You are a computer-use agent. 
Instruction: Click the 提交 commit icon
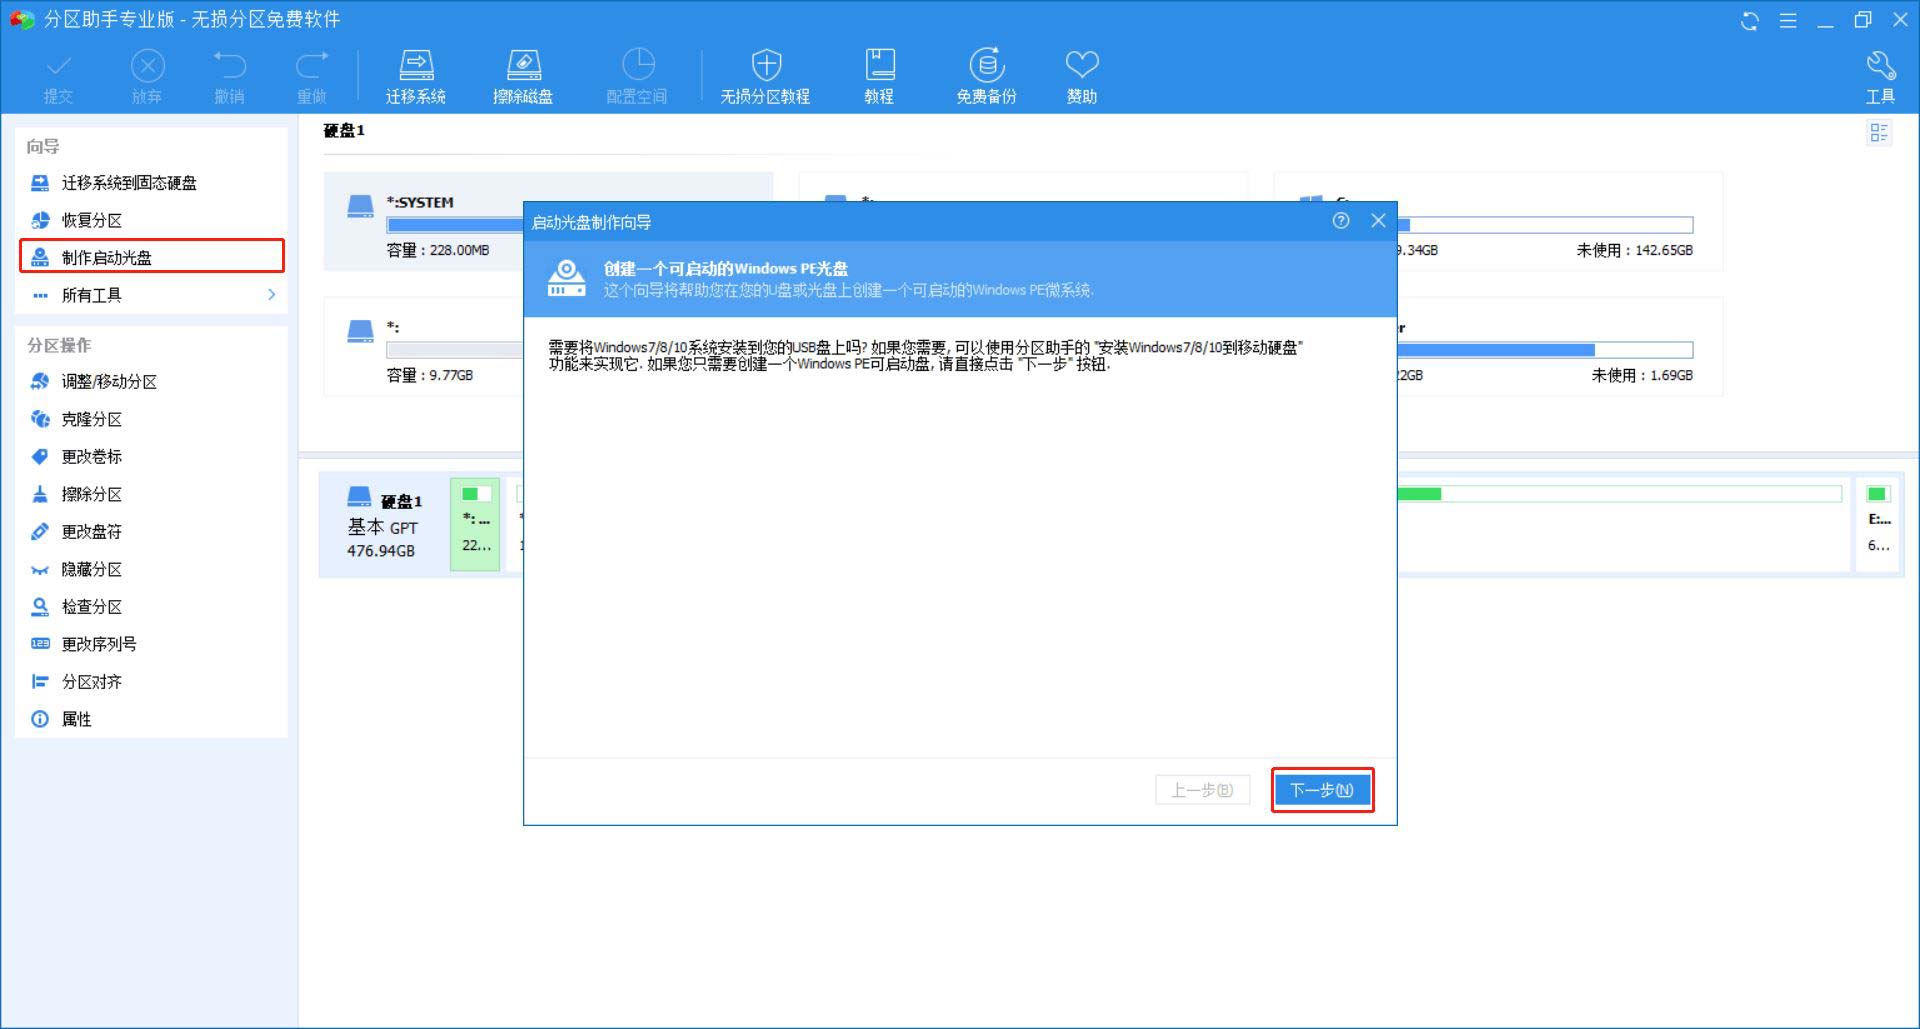[57, 75]
